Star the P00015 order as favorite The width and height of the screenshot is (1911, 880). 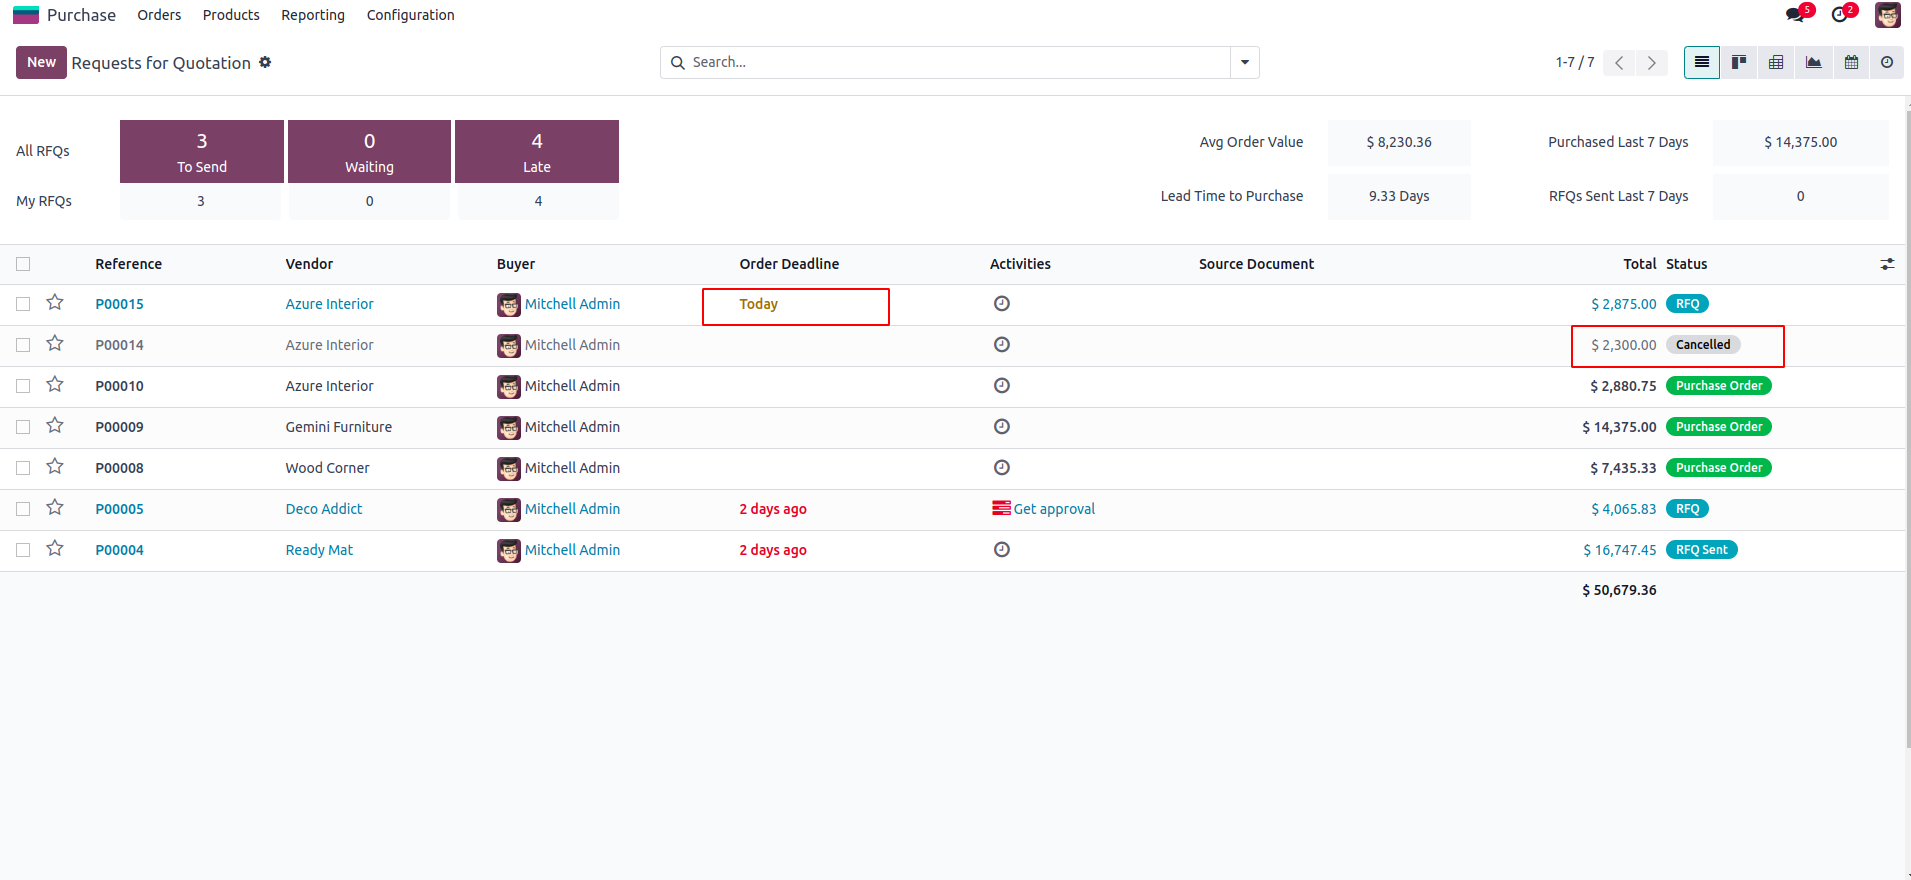55,303
